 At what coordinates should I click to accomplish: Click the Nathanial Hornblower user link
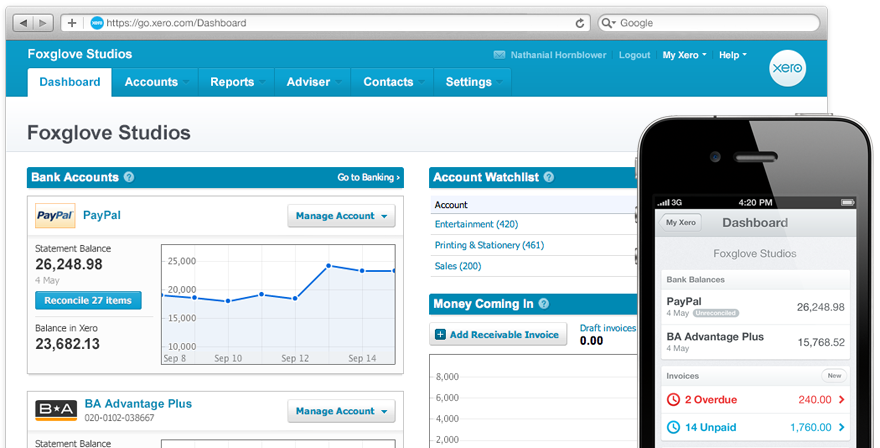point(558,55)
